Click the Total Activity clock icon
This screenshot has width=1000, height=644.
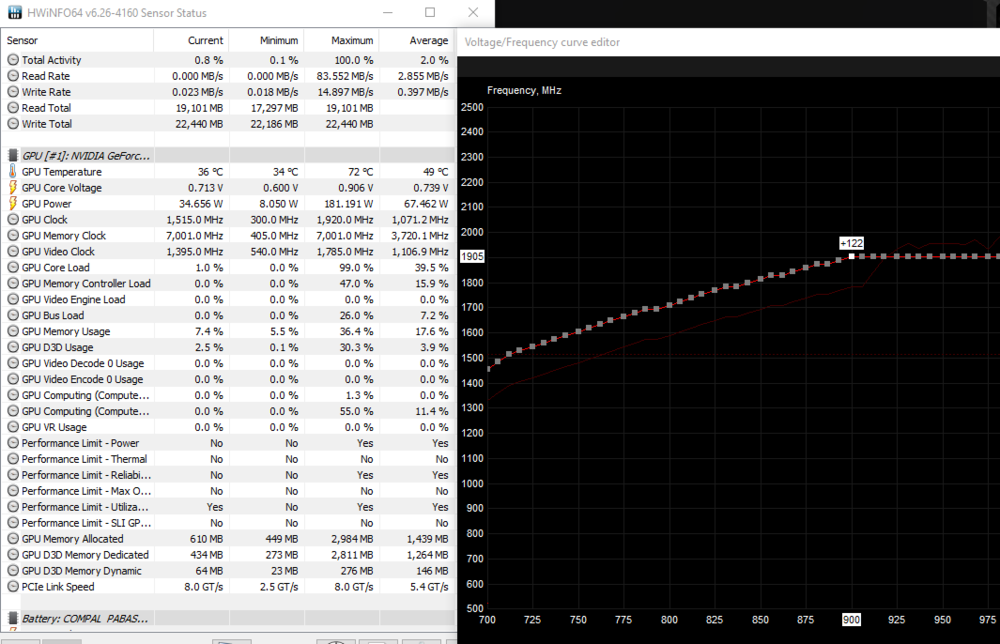pos(13,60)
